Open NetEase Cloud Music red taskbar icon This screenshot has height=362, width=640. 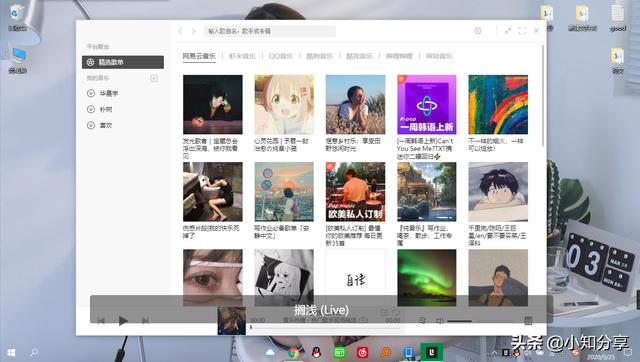pos(362,352)
